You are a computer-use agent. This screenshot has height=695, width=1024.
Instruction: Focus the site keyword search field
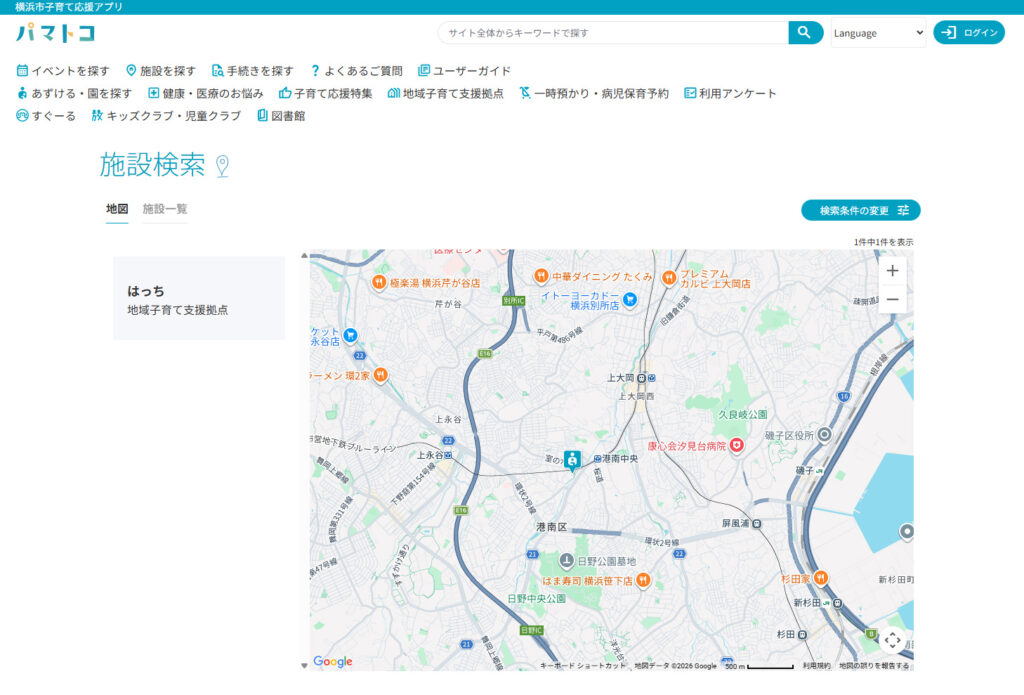click(x=612, y=33)
